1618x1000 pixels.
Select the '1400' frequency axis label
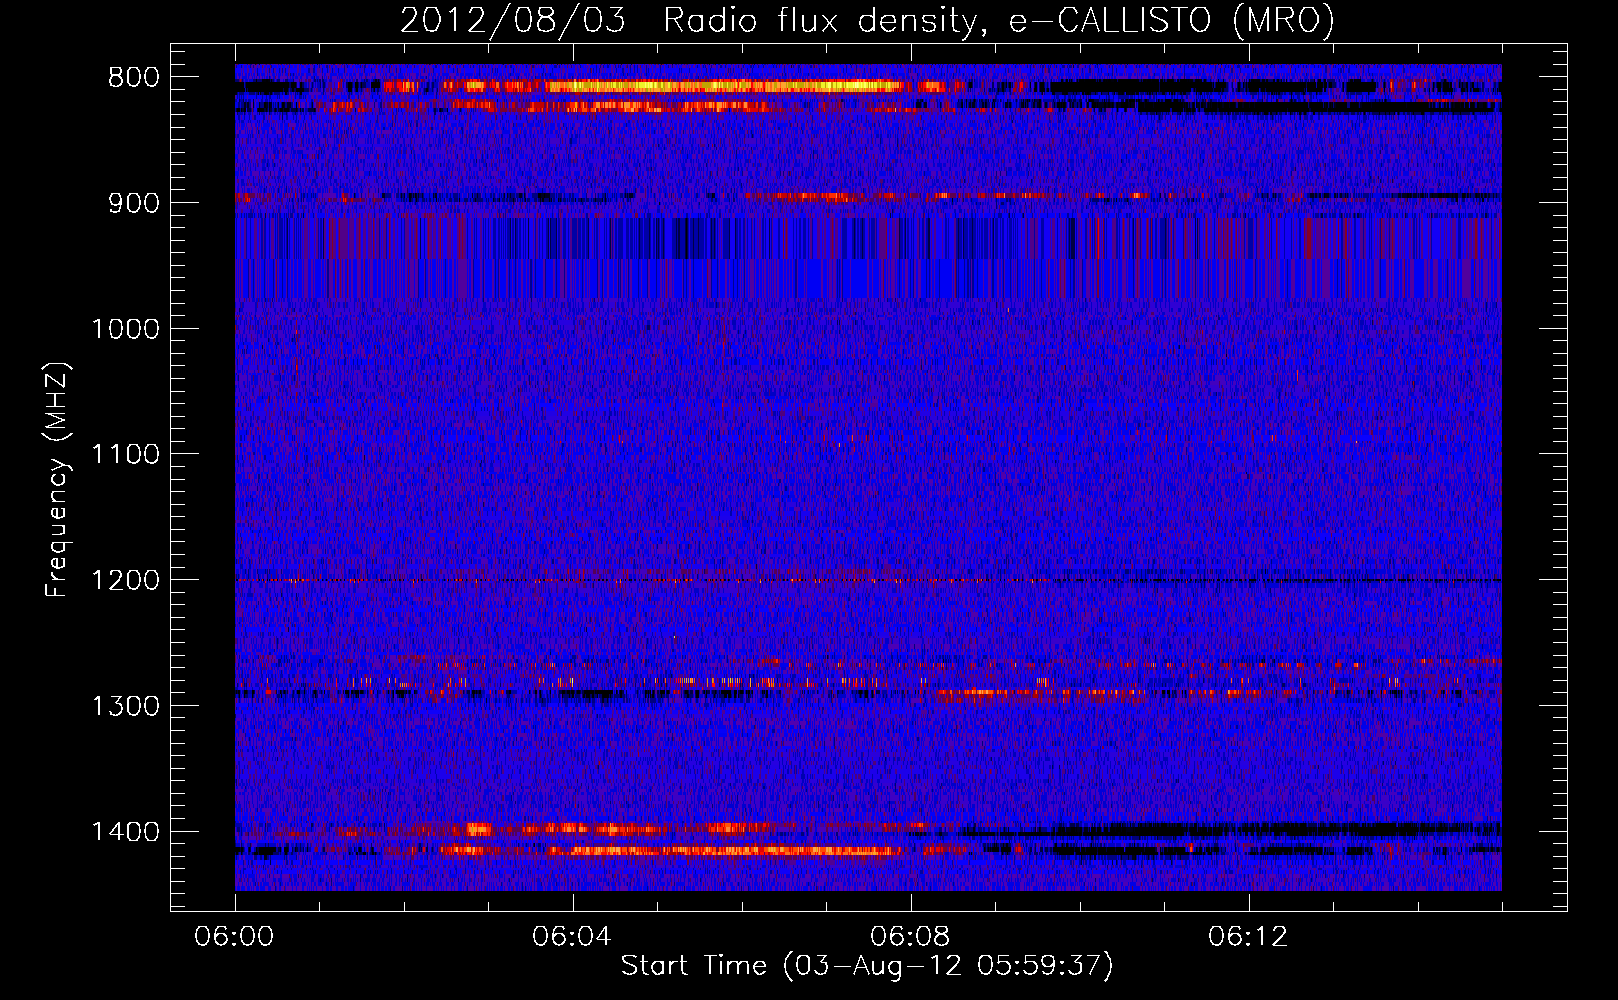(126, 832)
